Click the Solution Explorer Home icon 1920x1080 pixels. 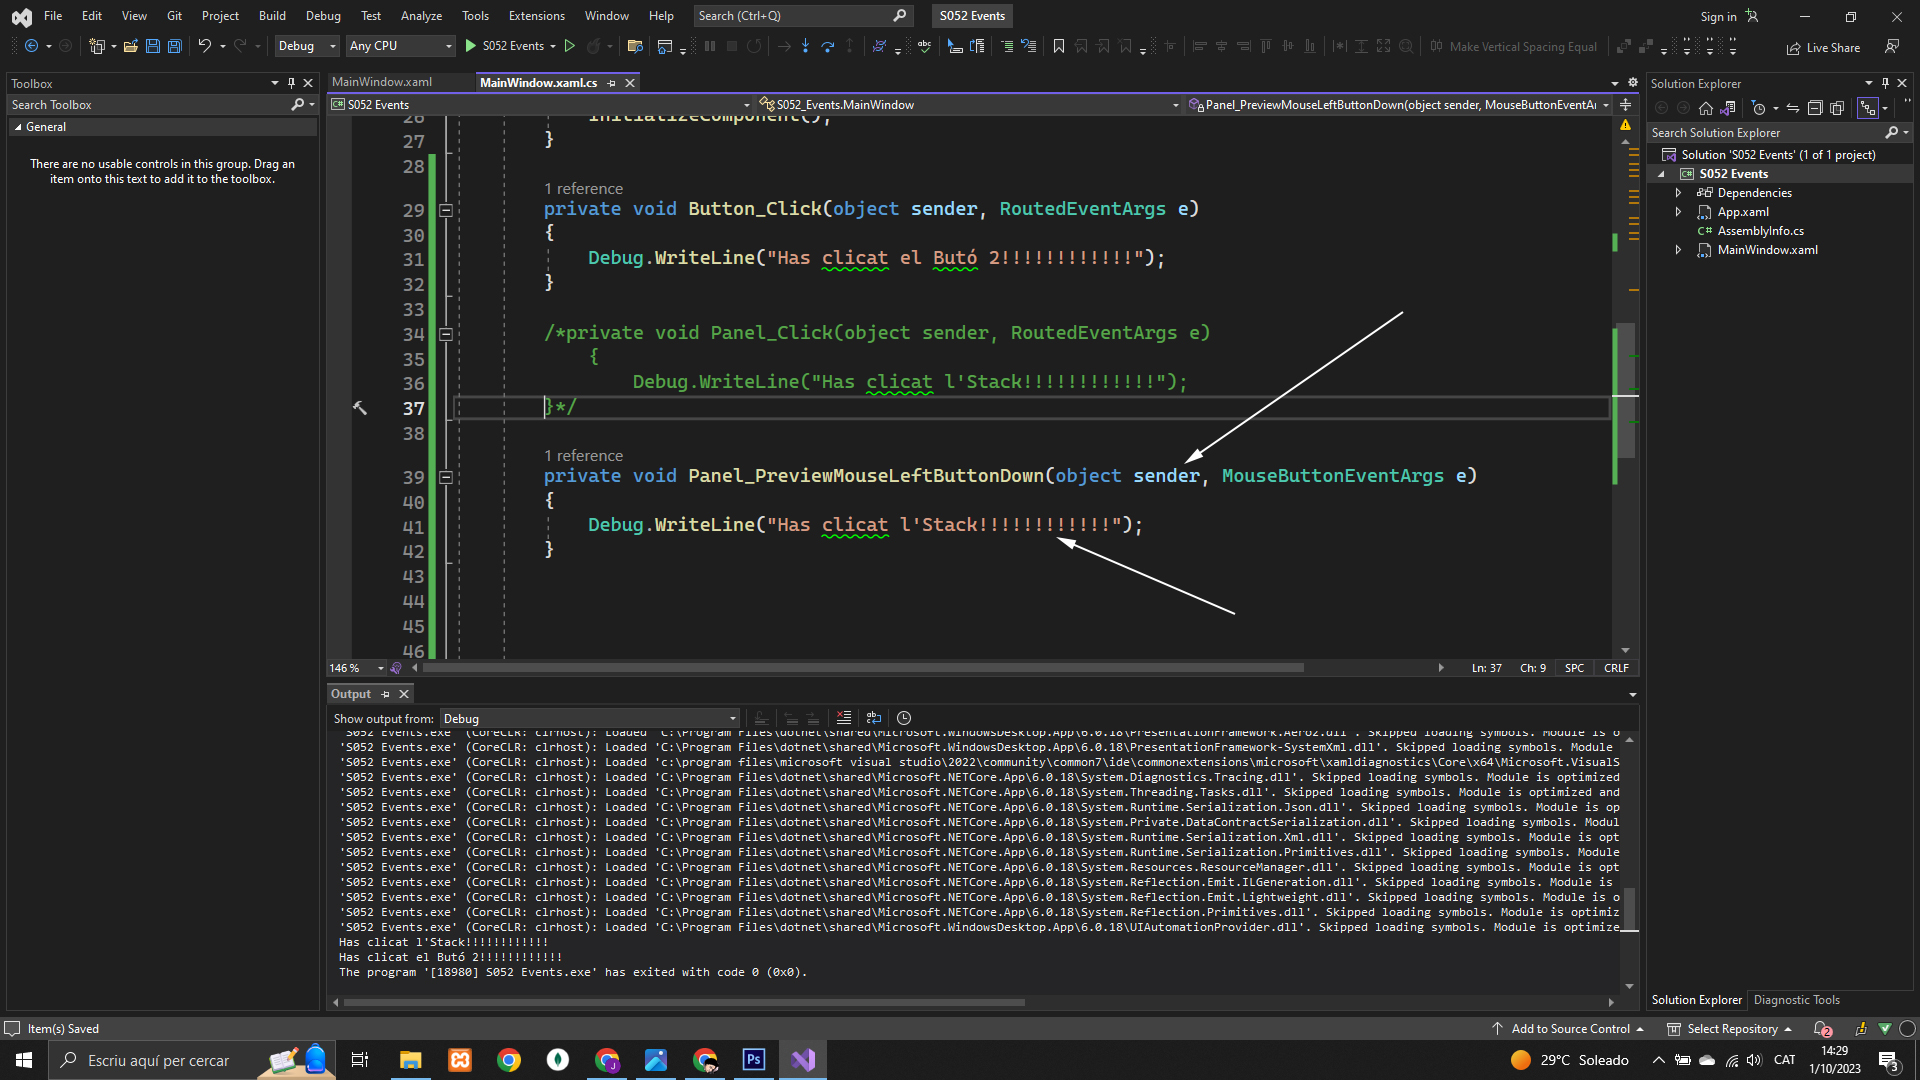tap(1706, 108)
